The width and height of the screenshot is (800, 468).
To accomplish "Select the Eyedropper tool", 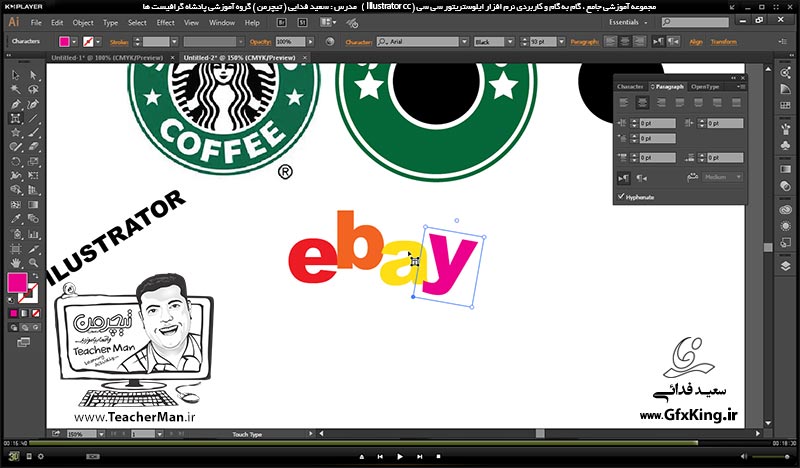I will [x=16, y=219].
